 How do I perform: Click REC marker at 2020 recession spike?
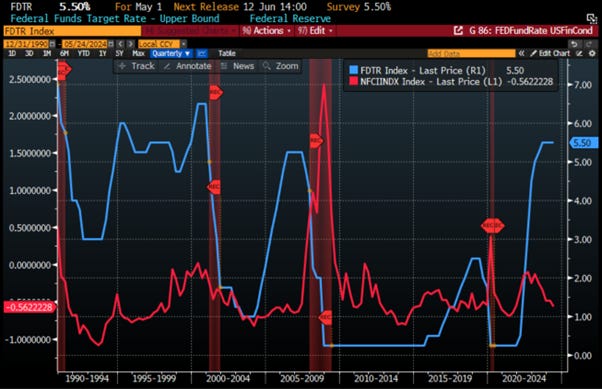[493, 226]
